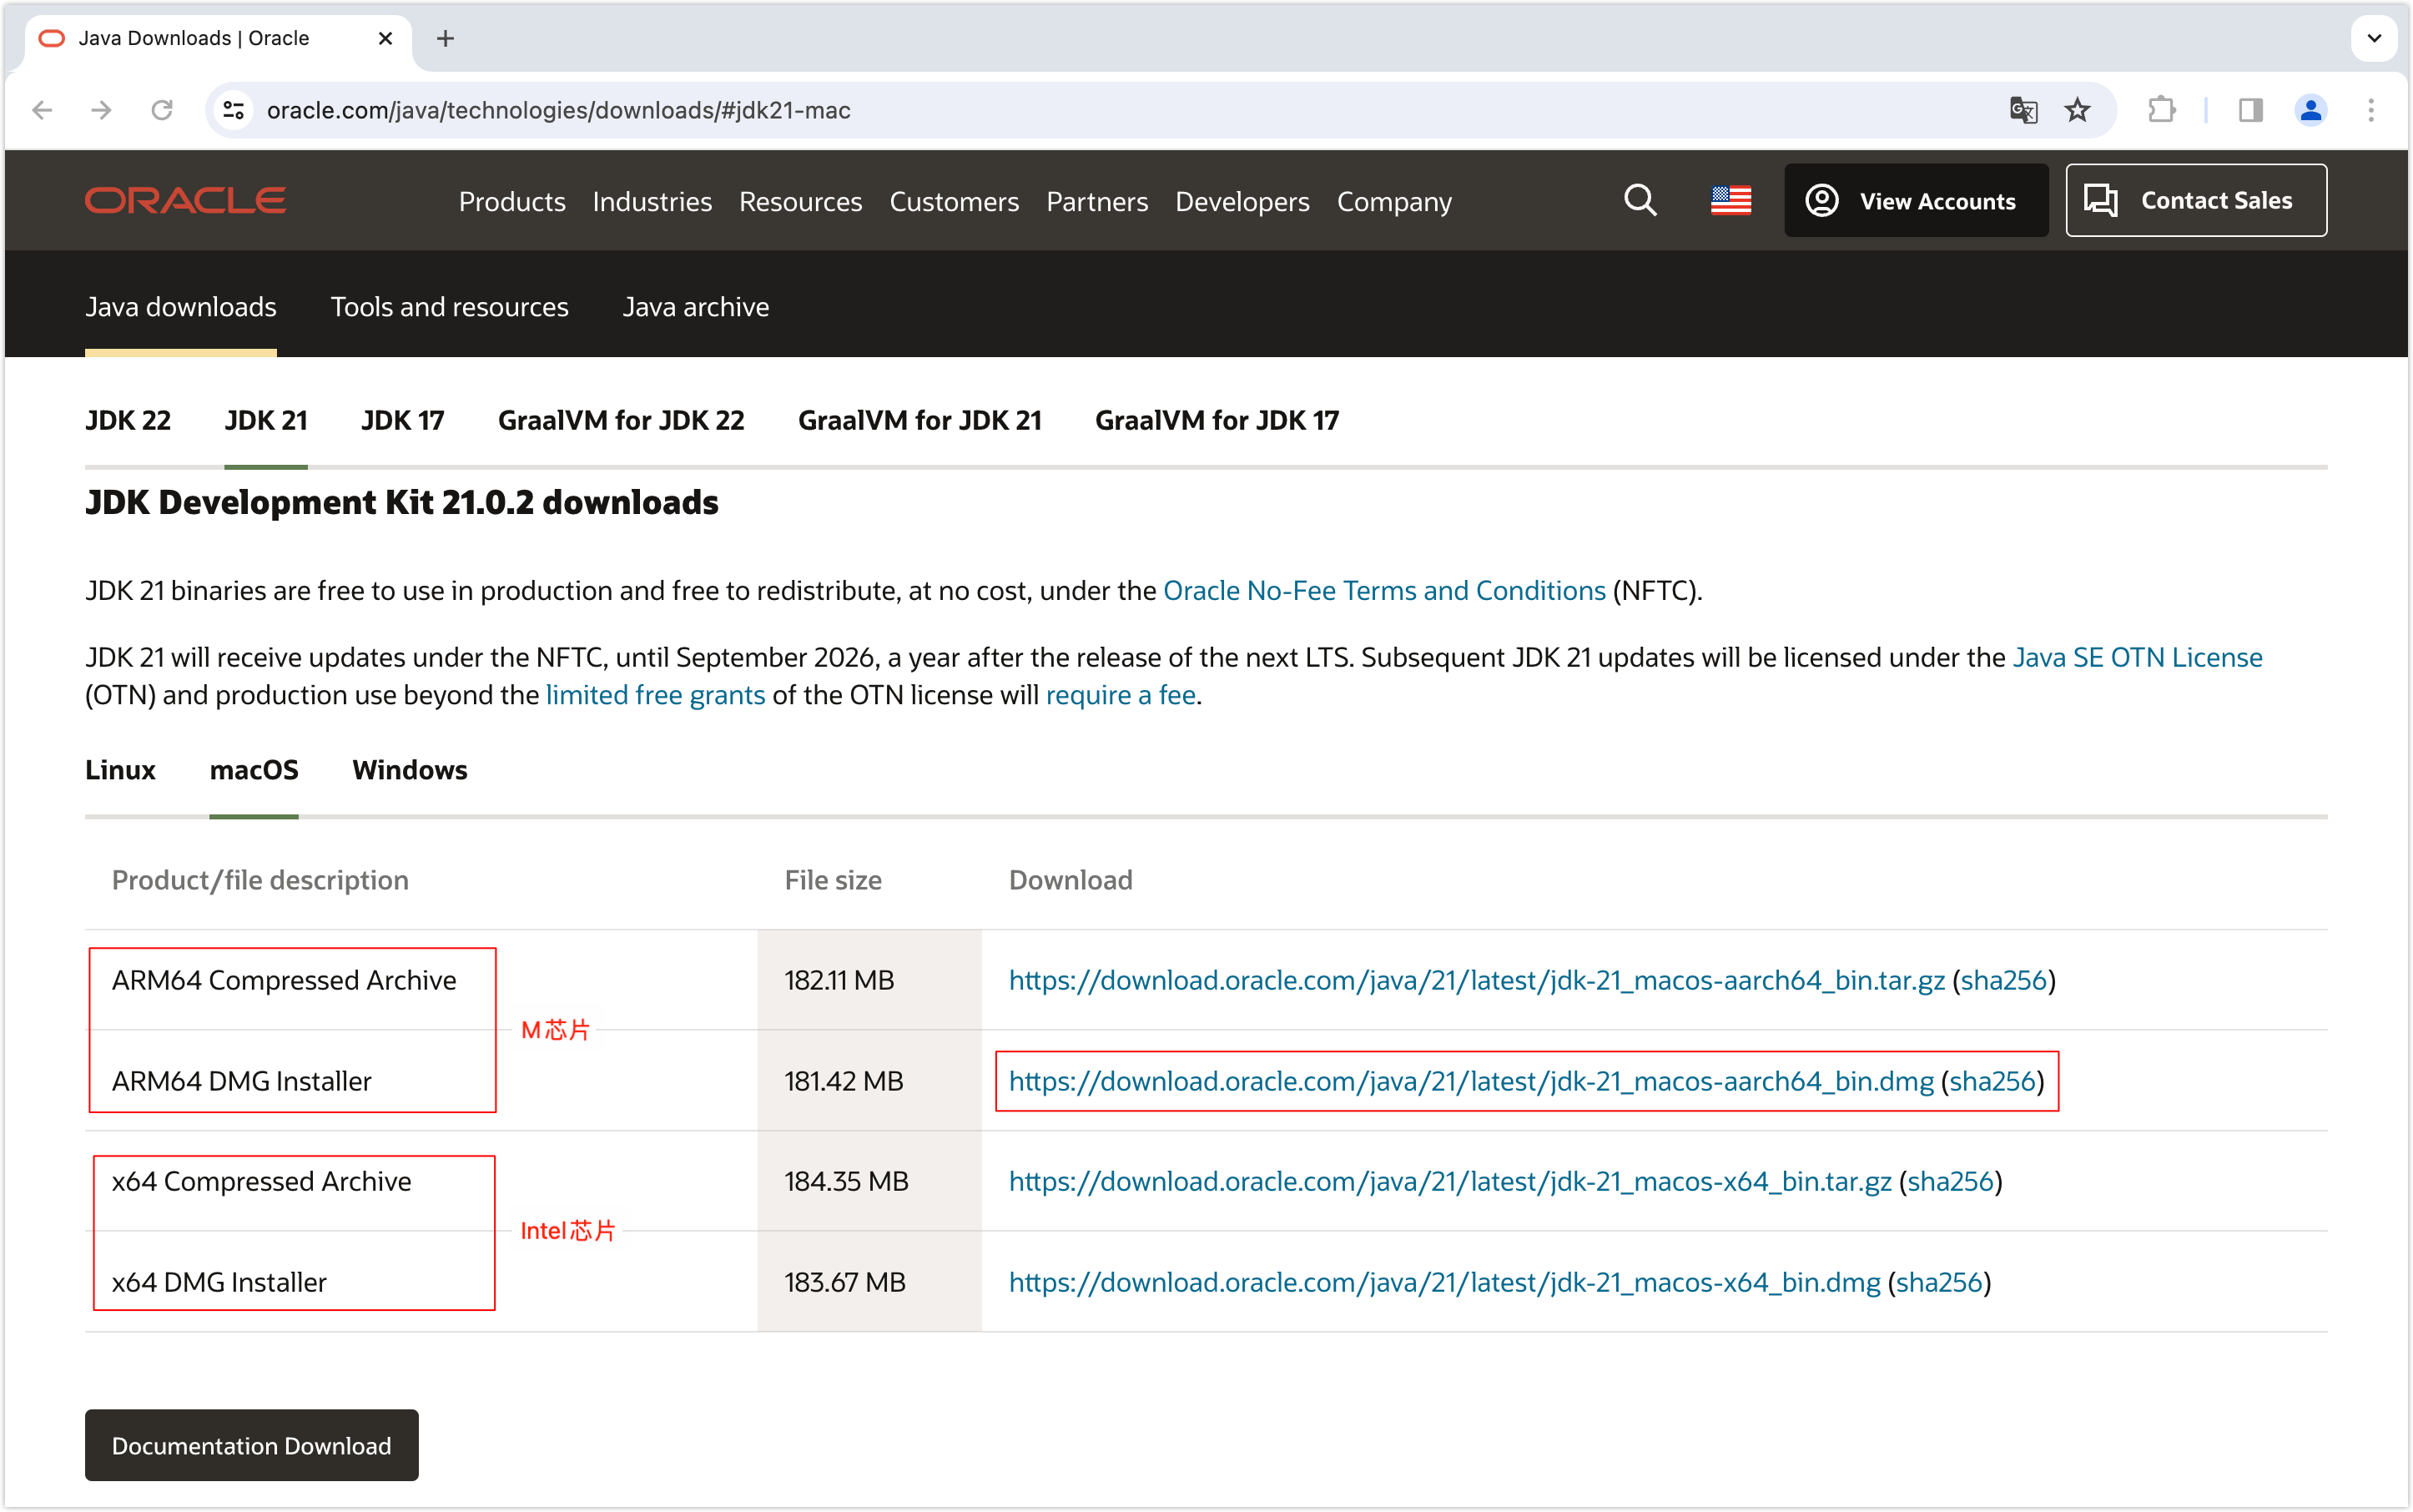Select the US flag language selector

click(1730, 200)
